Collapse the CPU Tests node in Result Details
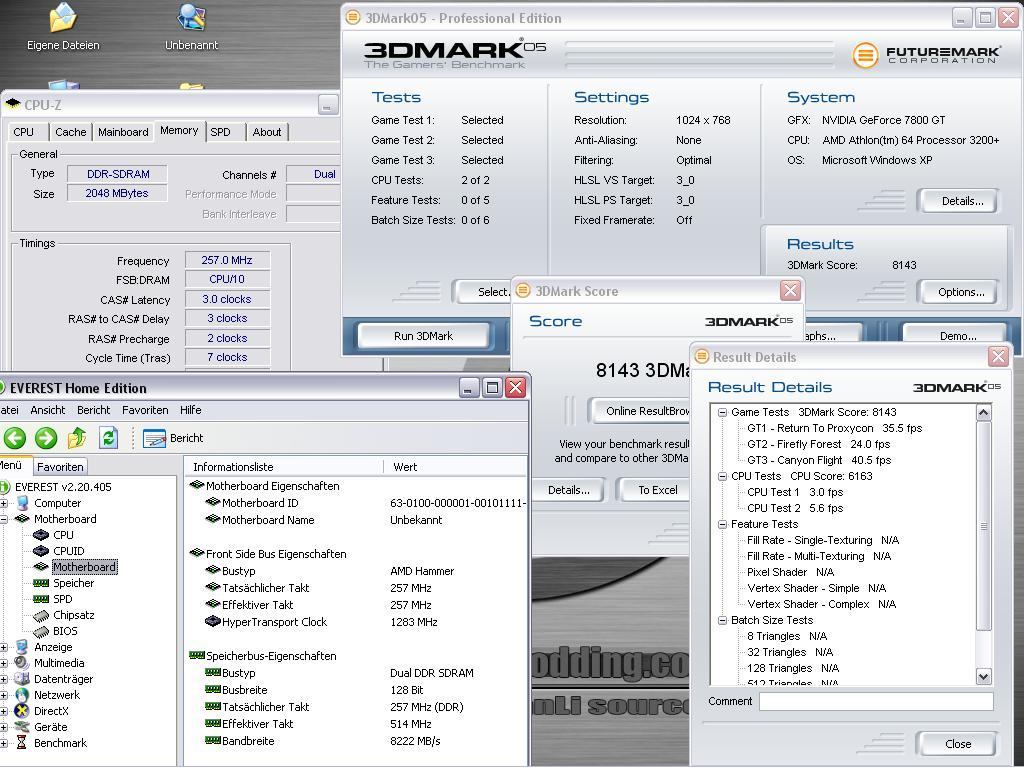 (x=722, y=476)
